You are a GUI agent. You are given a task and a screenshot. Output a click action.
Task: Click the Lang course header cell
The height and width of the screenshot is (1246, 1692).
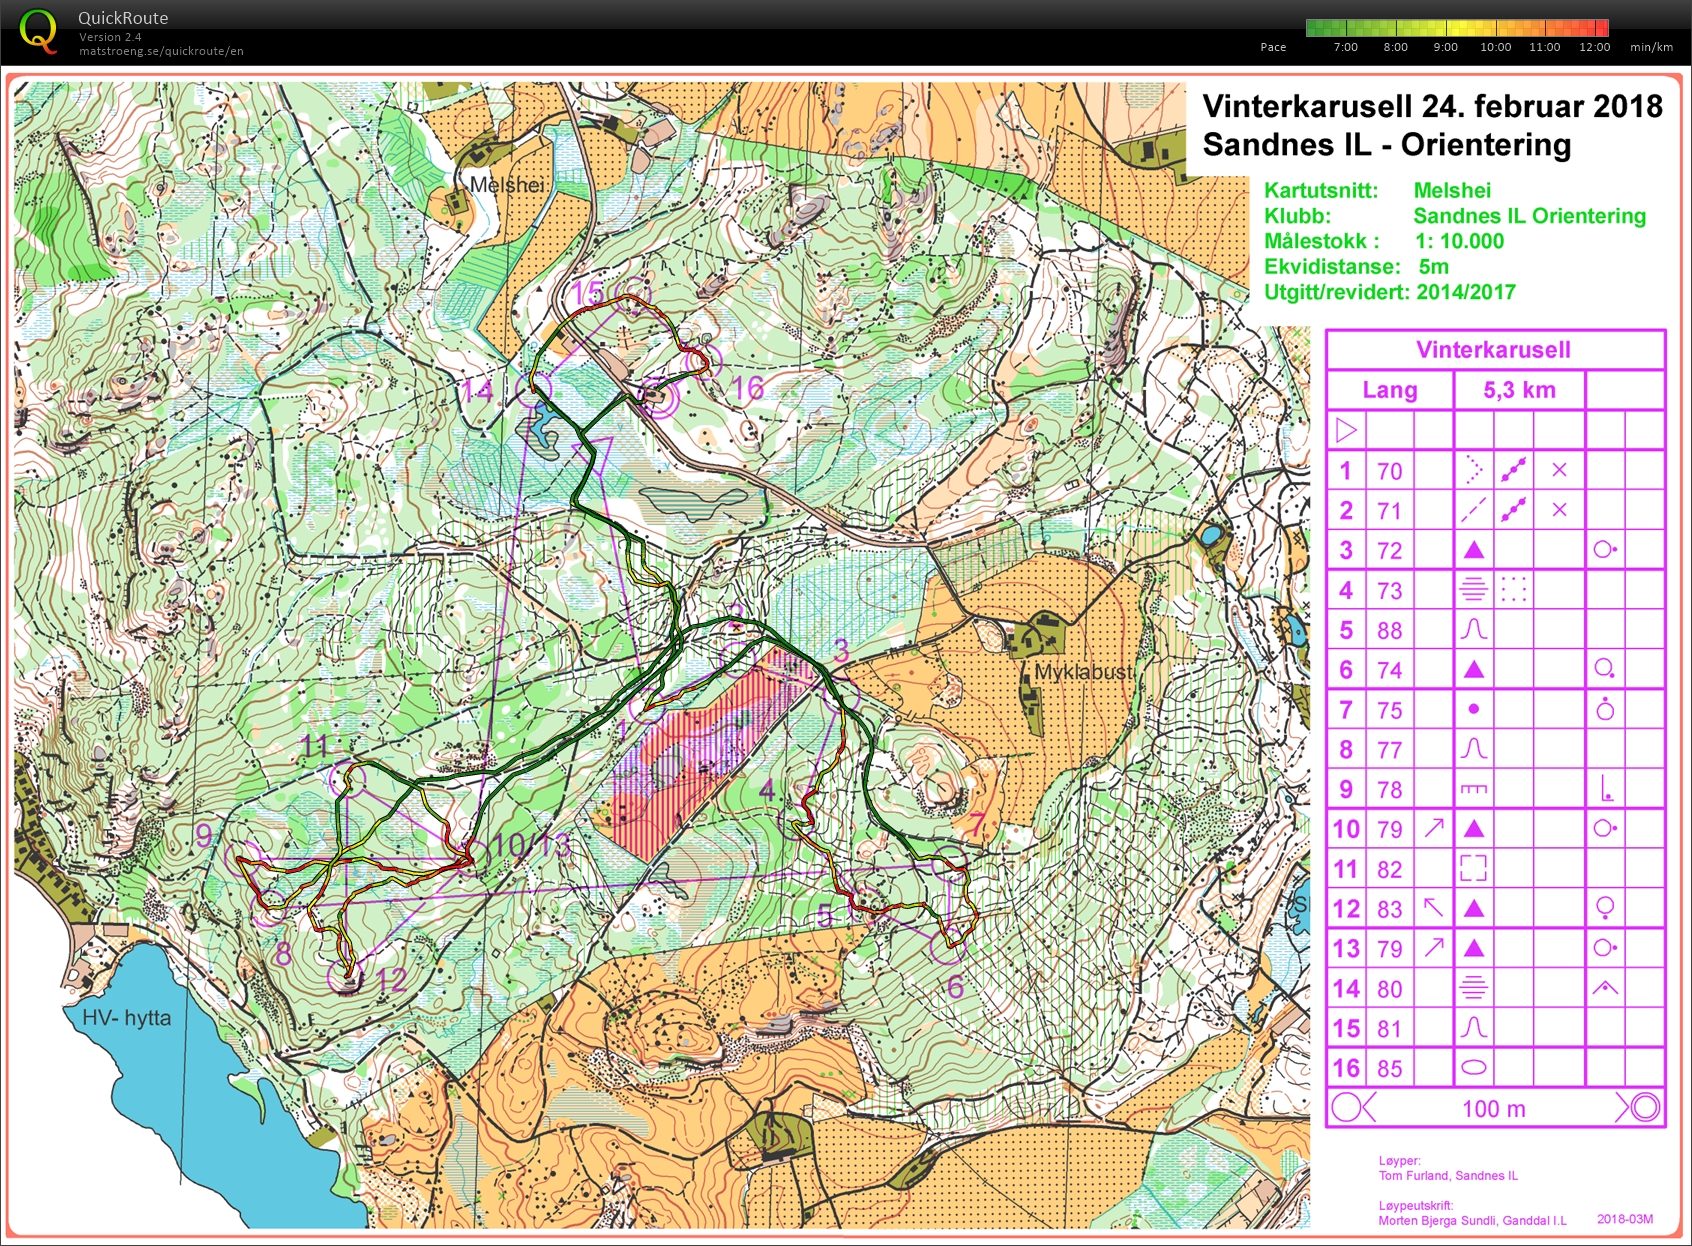tap(1389, 390)
